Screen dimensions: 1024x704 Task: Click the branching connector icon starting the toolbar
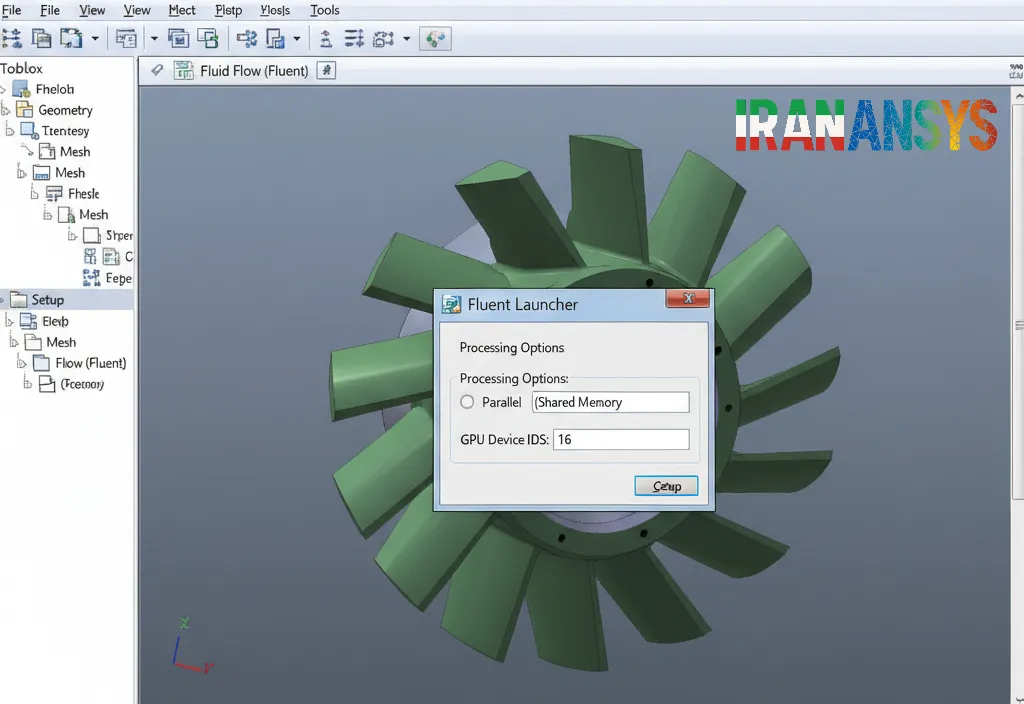tap(11, 39)
